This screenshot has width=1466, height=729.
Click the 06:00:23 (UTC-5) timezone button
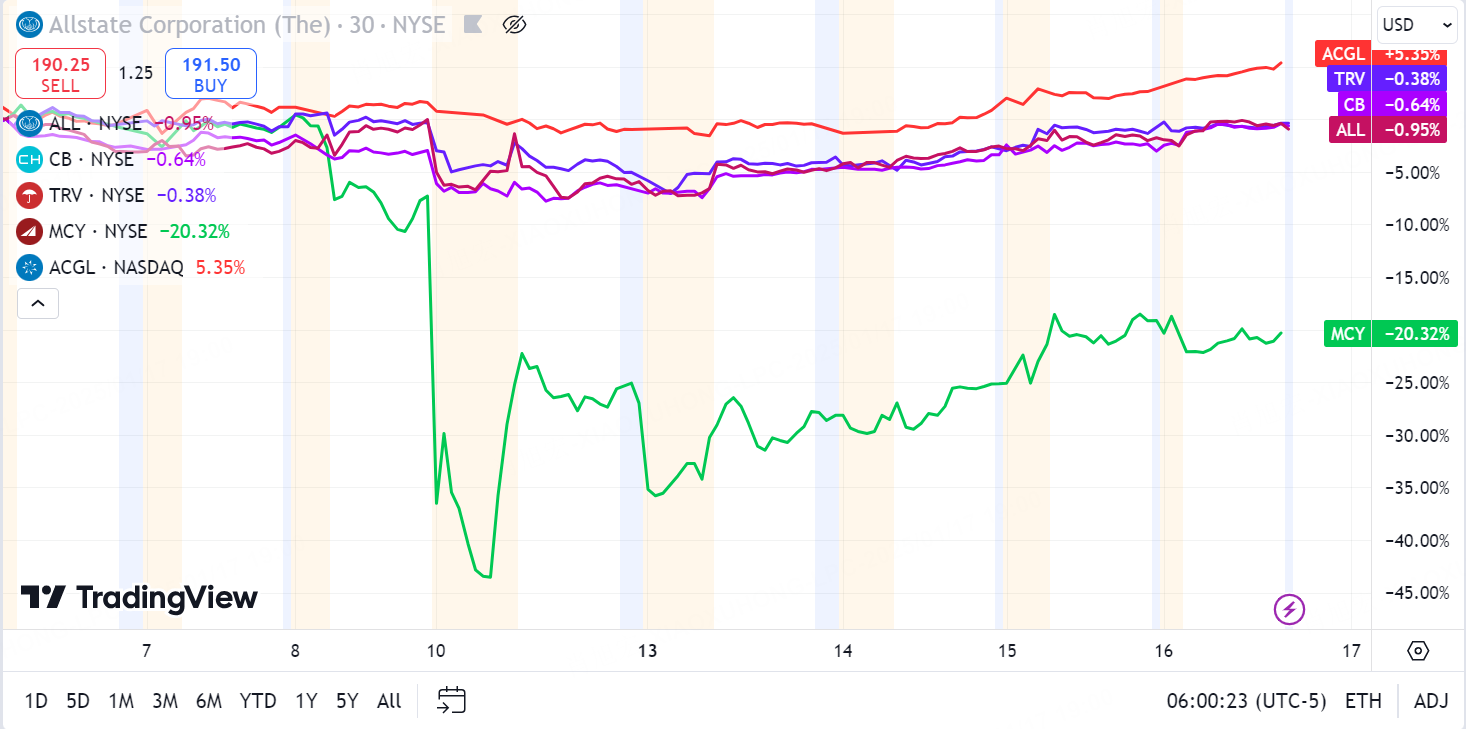click(1246, 701)
